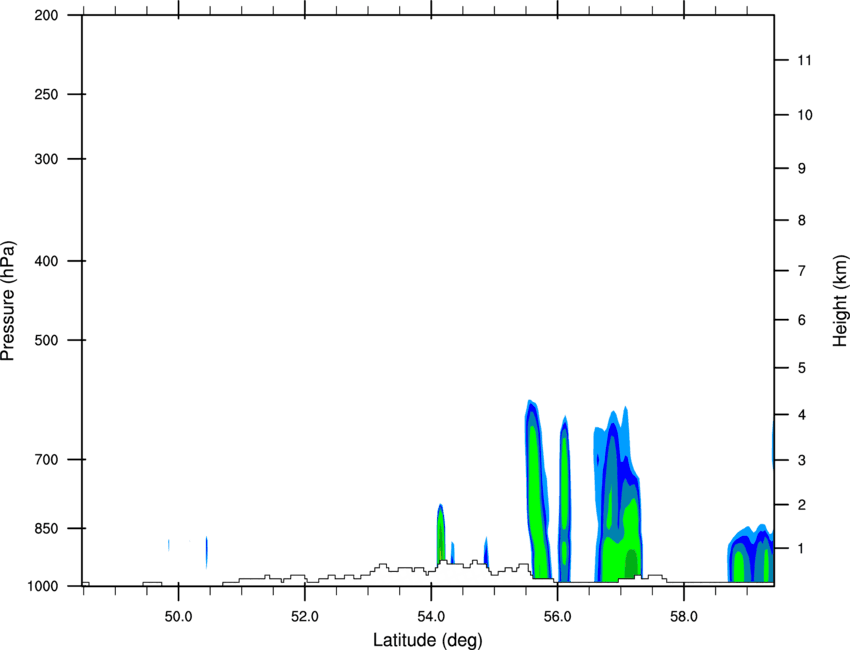Click the 700 pressure tick label
The image size is (850, 650).
(47, 459)
